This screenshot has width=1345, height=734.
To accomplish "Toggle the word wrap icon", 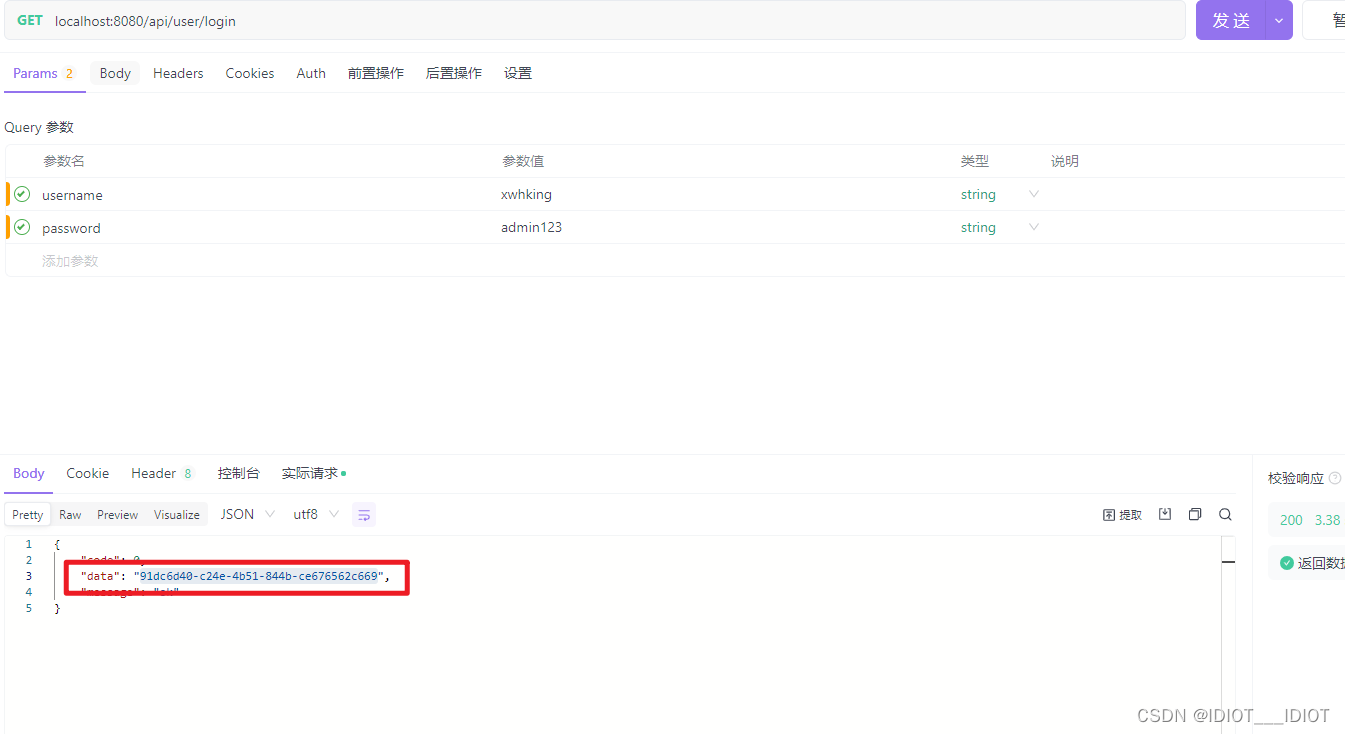I will tap(364, 515).
